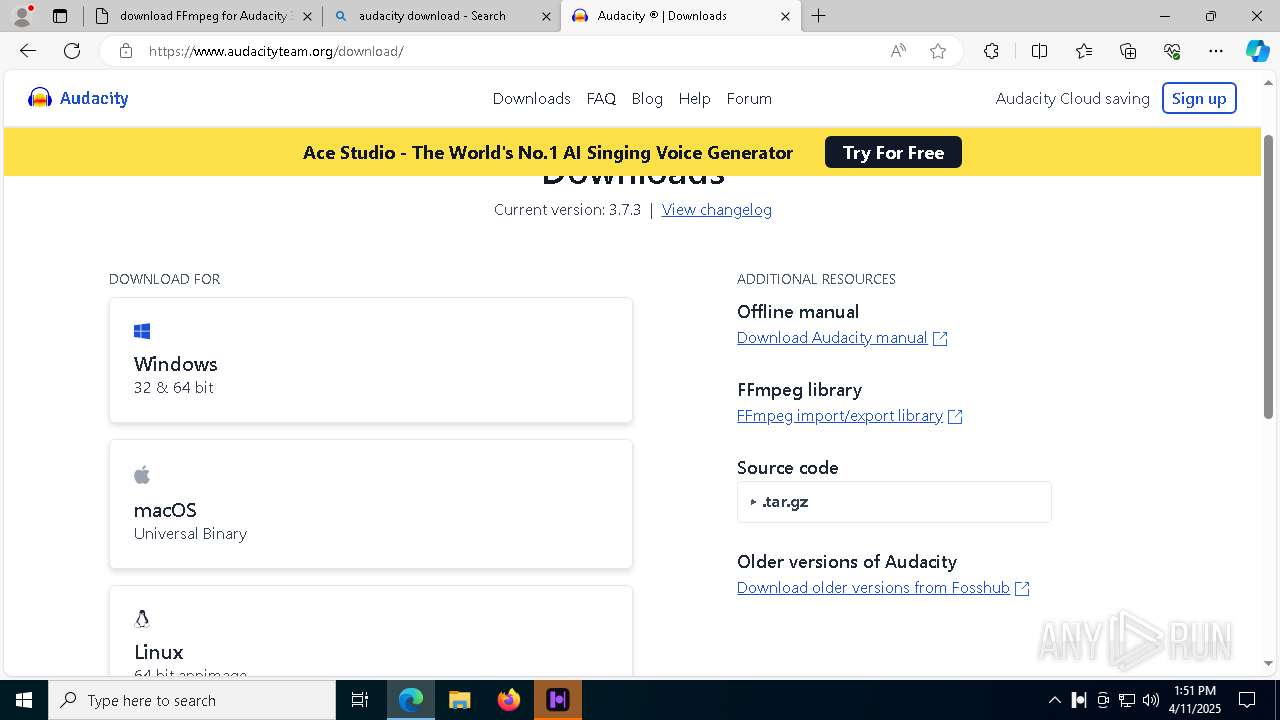Open the Blog nav menu item

647,98
